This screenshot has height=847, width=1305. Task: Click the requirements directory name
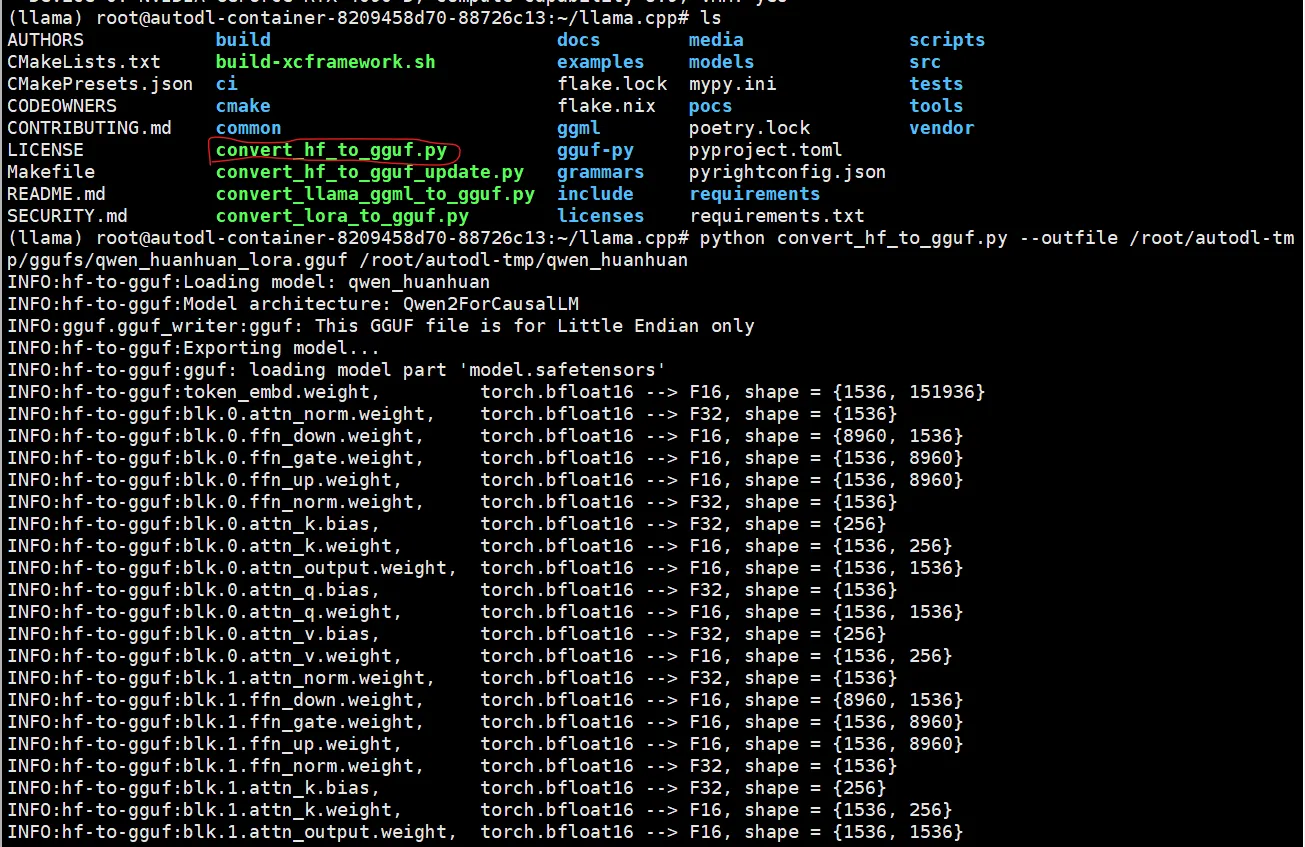755,194
